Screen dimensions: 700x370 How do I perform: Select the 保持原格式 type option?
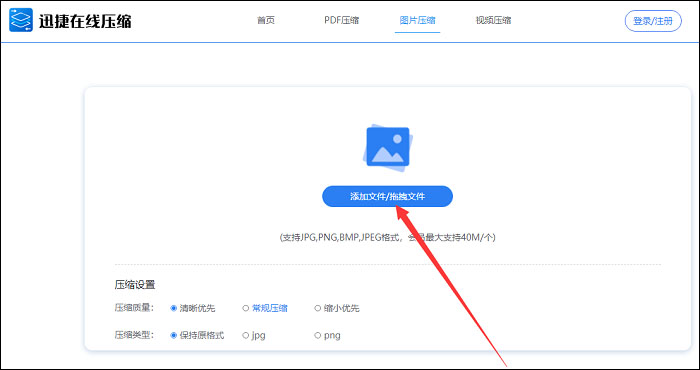(x=197, y=335)
